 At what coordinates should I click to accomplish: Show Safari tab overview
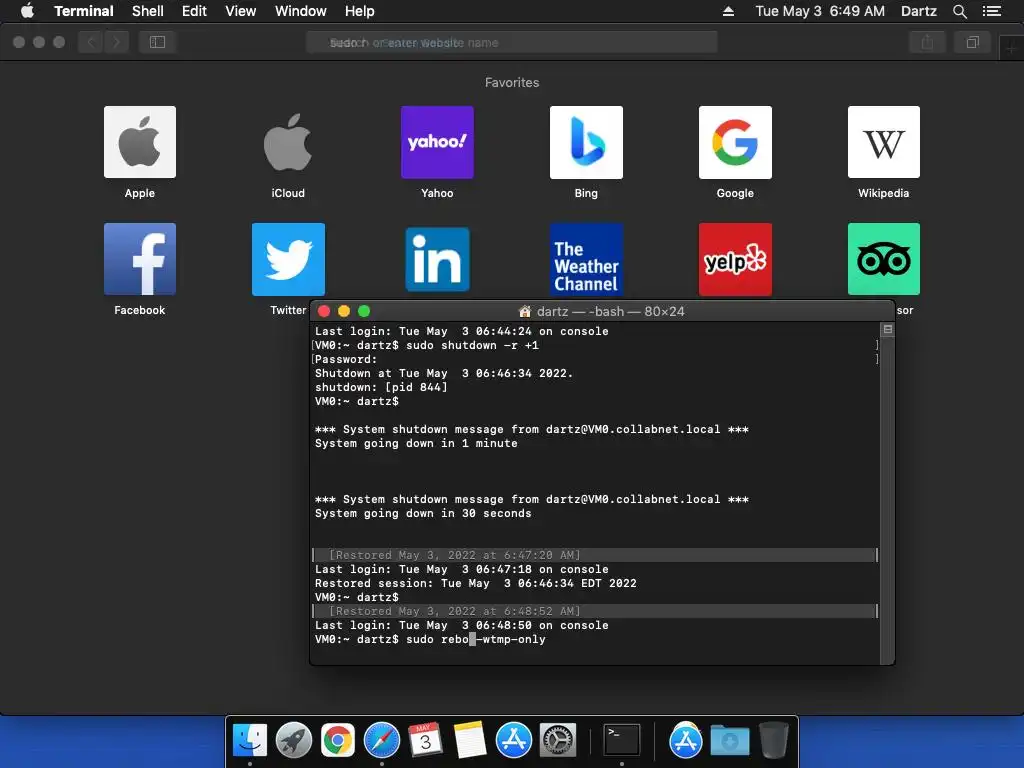972,42
